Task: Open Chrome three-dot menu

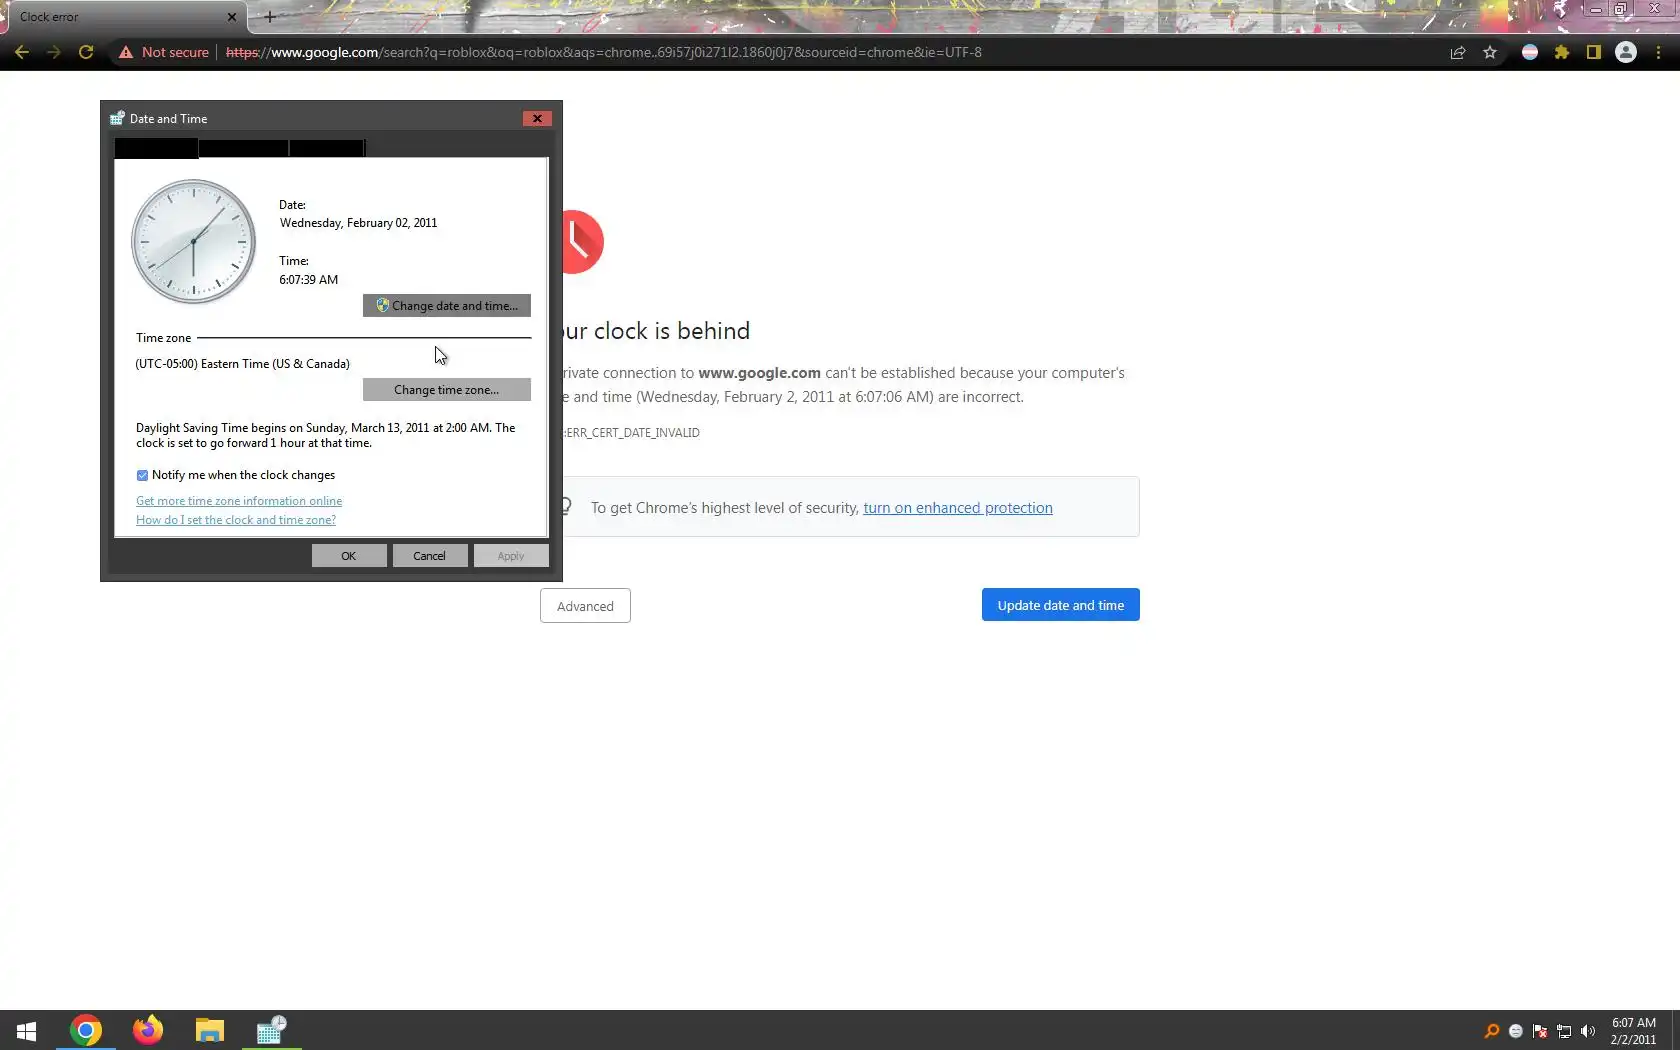Action: 1659,52
